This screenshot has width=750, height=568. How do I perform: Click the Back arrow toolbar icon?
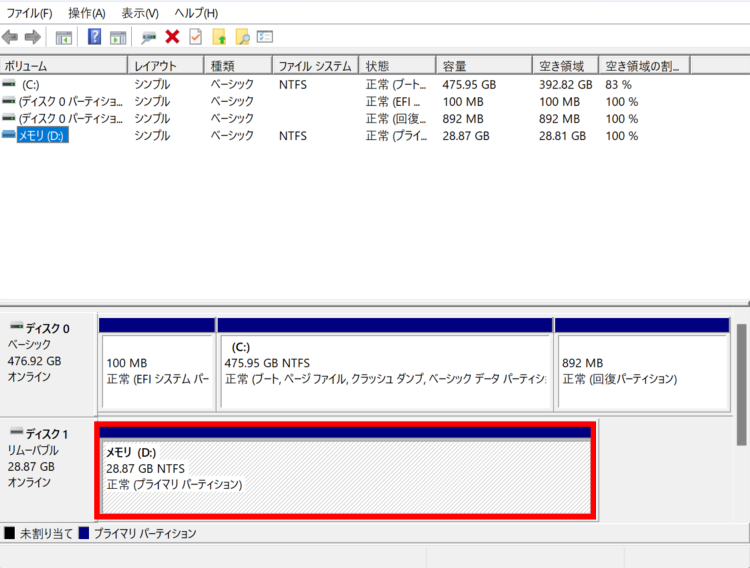10,37
